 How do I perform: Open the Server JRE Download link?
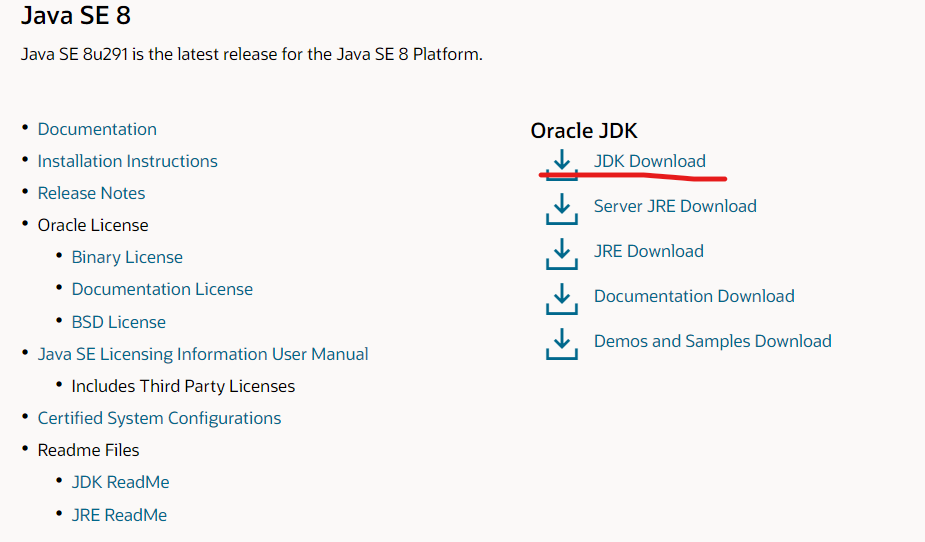(675, 206)
